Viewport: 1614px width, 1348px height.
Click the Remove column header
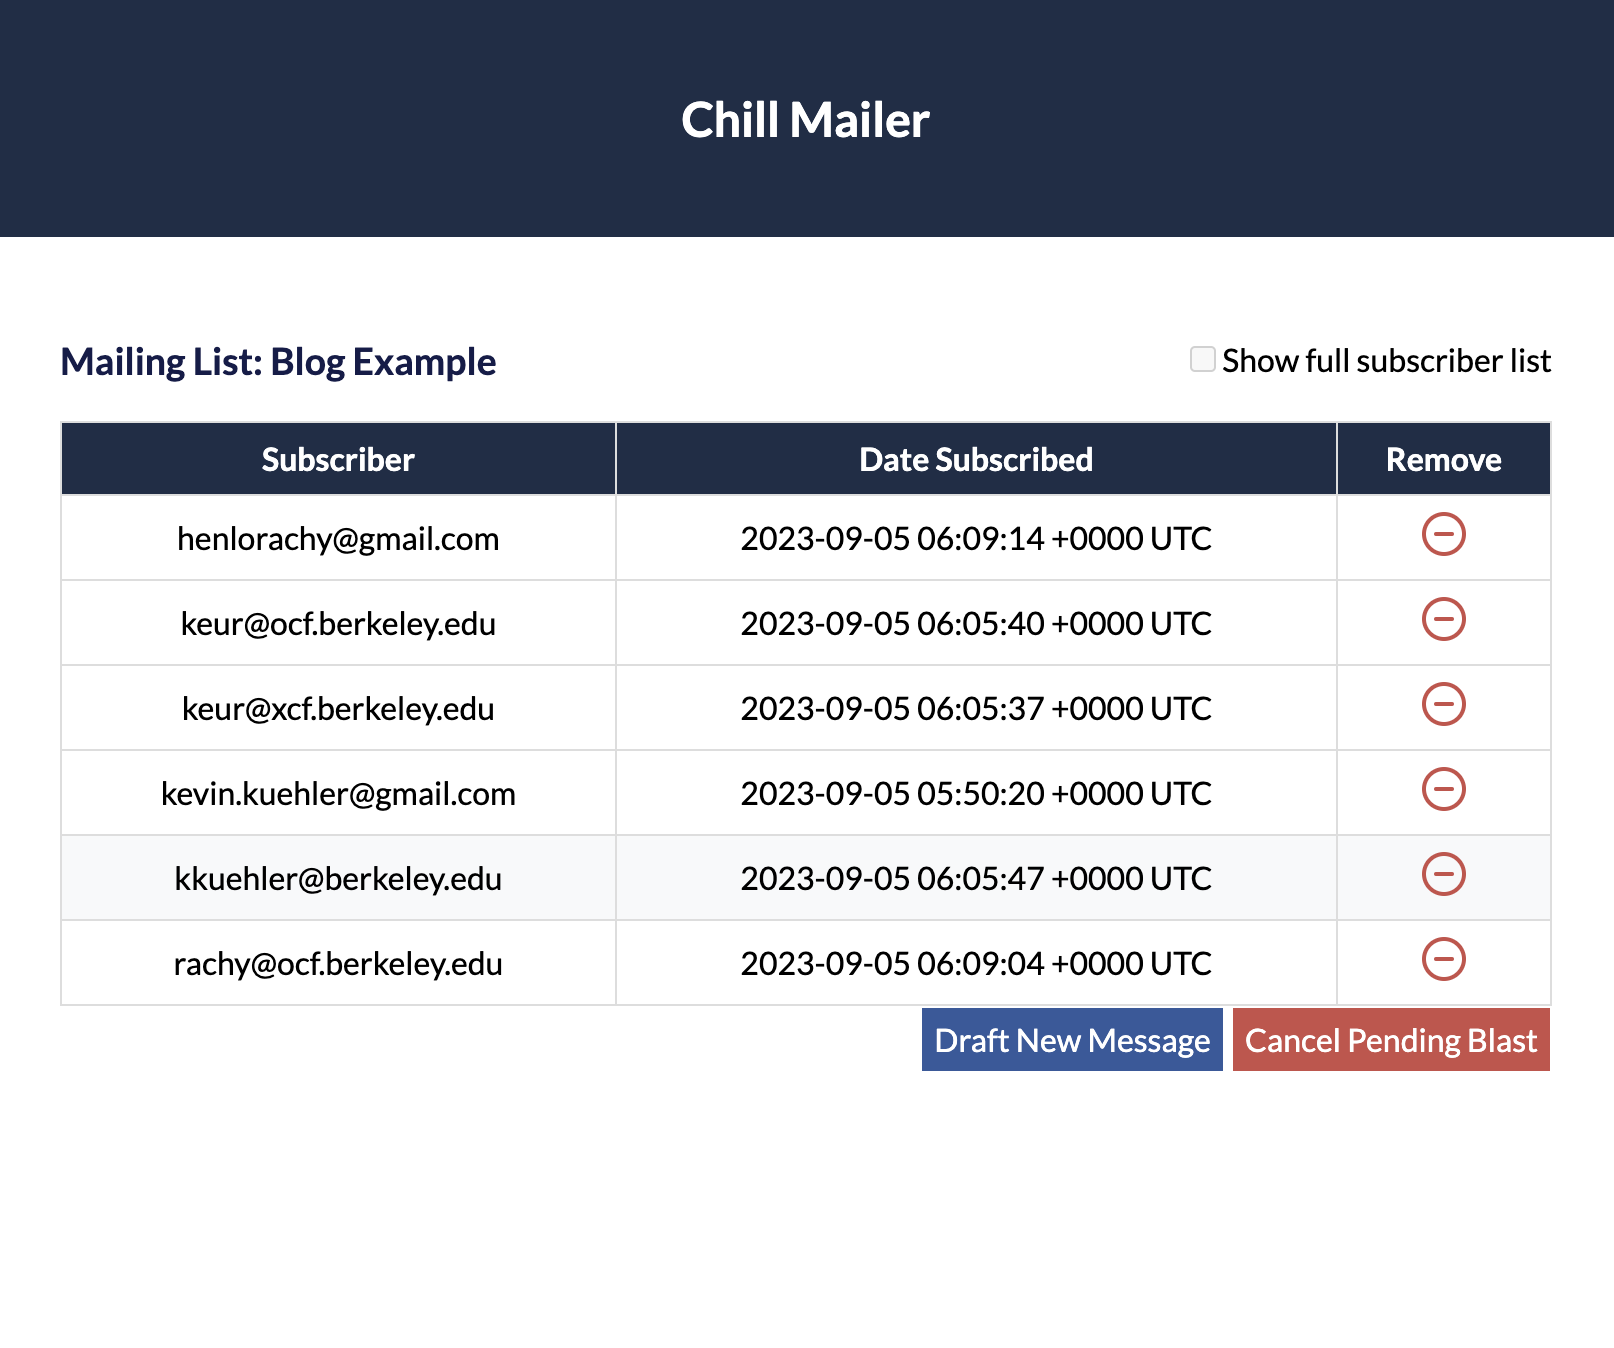point(1444,459)
